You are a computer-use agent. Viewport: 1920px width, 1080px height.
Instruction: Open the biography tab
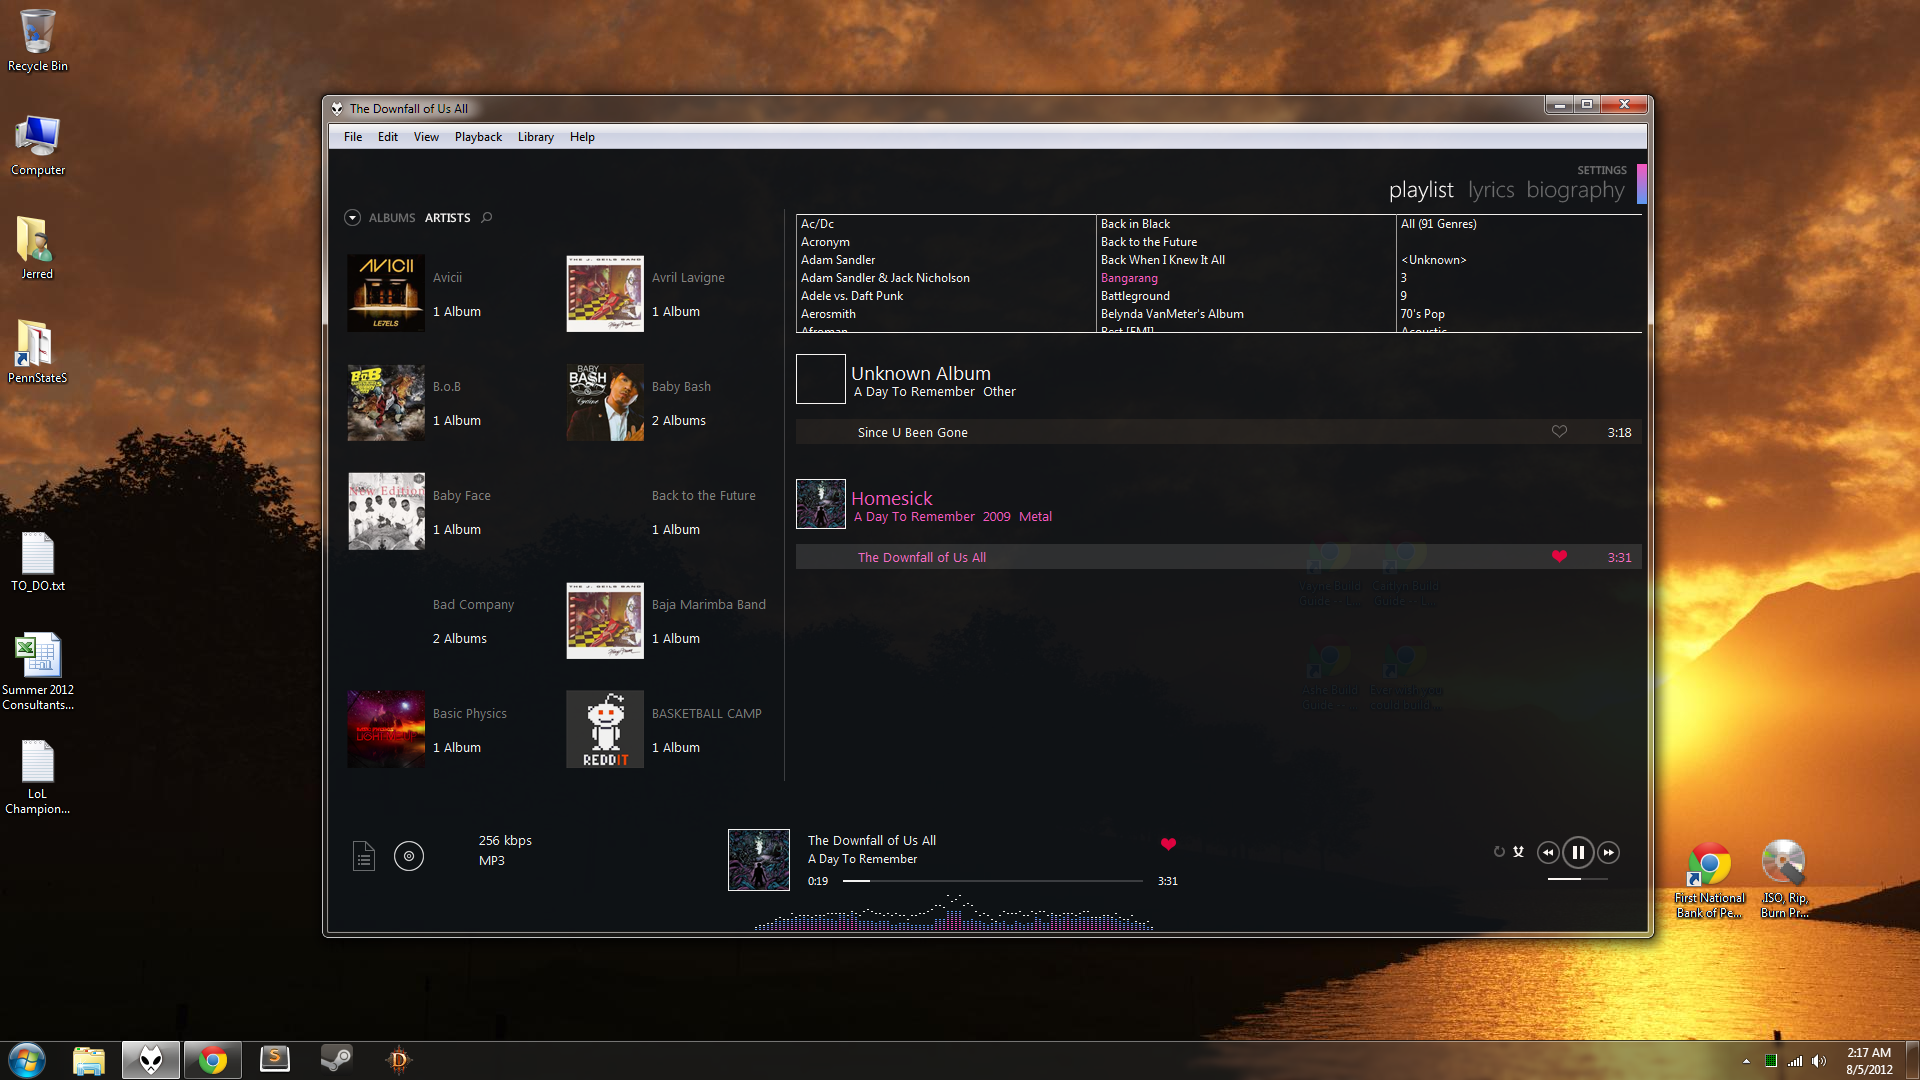[1575, 190]
